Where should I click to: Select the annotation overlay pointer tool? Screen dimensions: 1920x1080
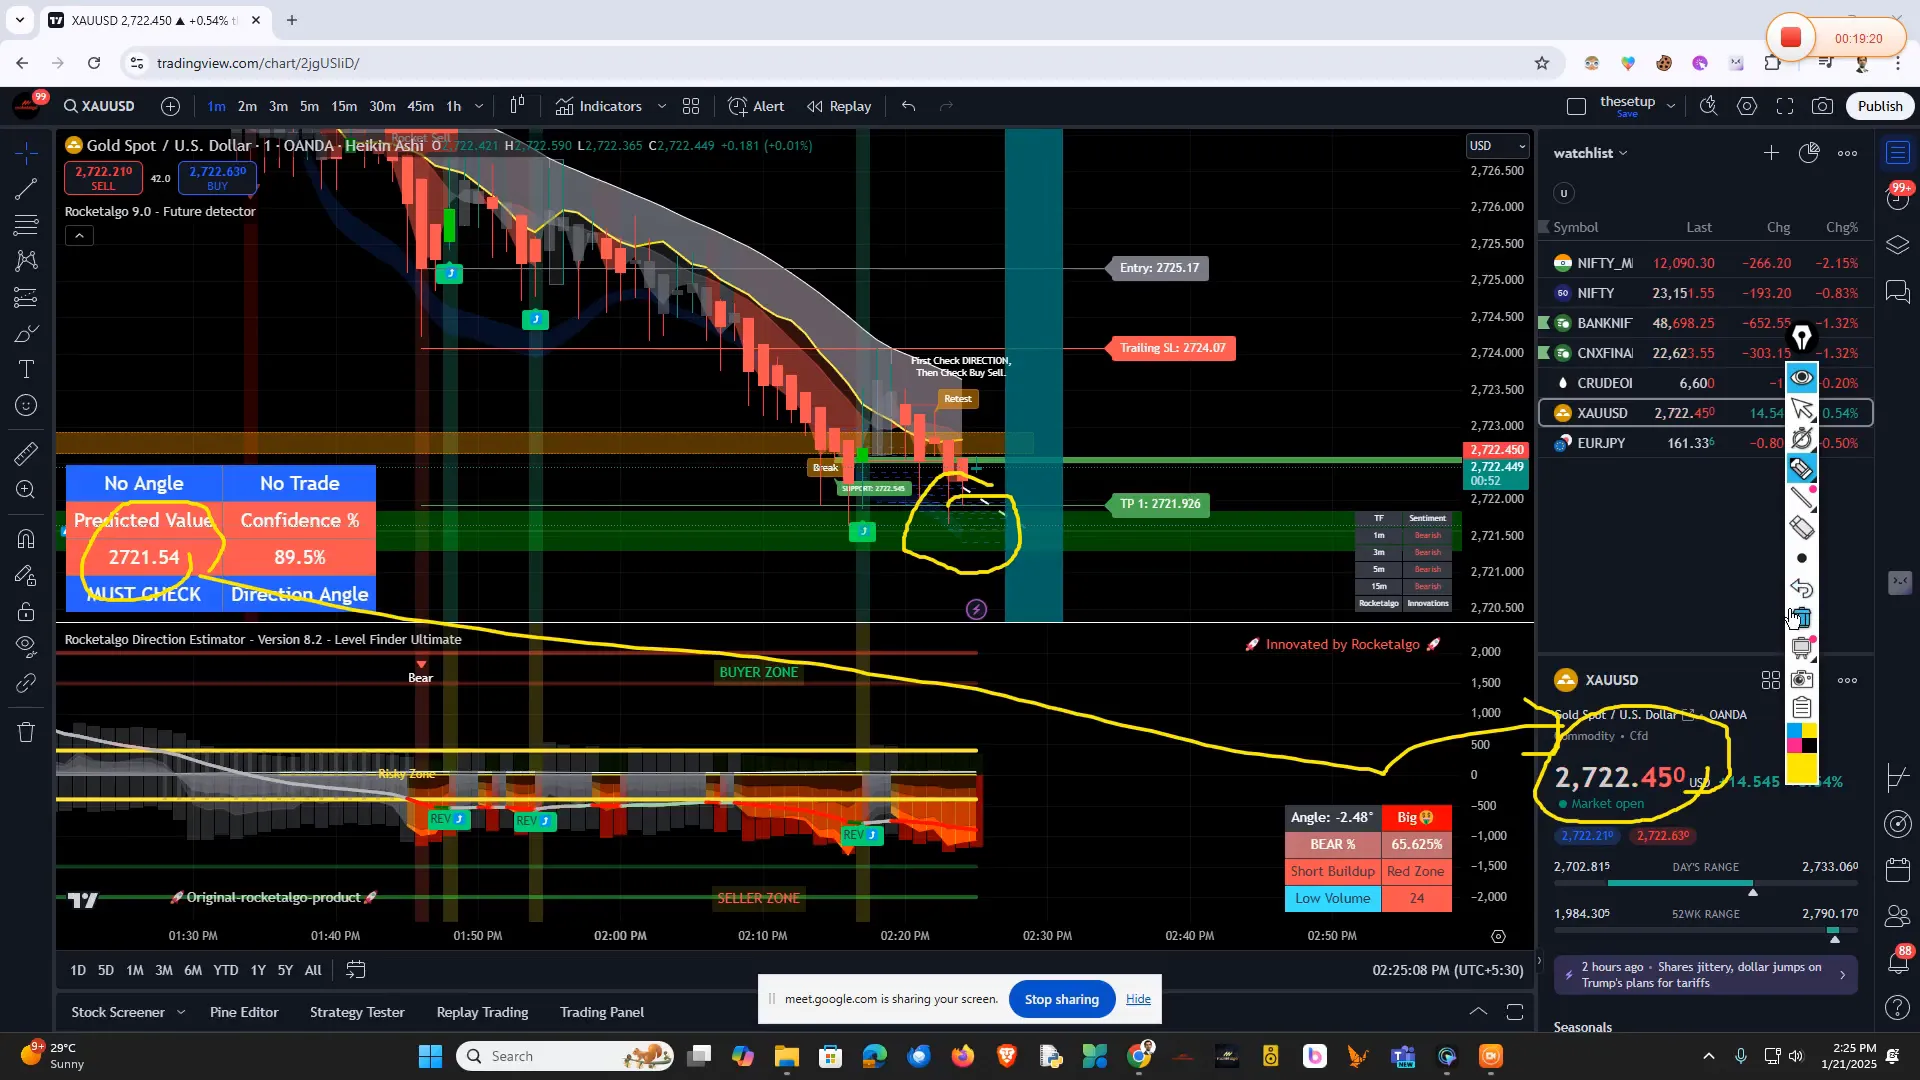click(1802, 408)
